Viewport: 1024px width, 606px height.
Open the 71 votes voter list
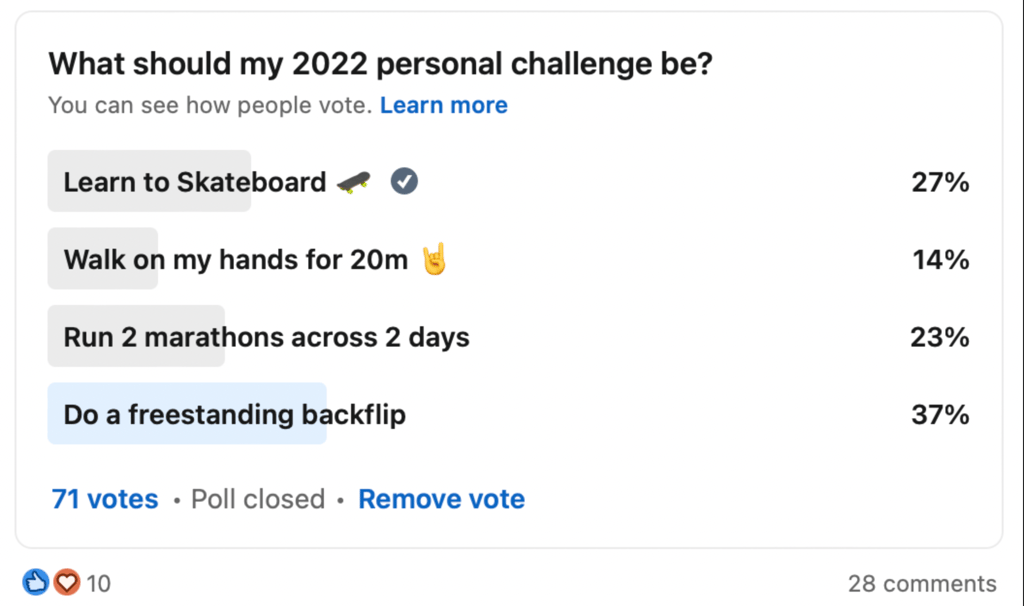coord(105,499)
